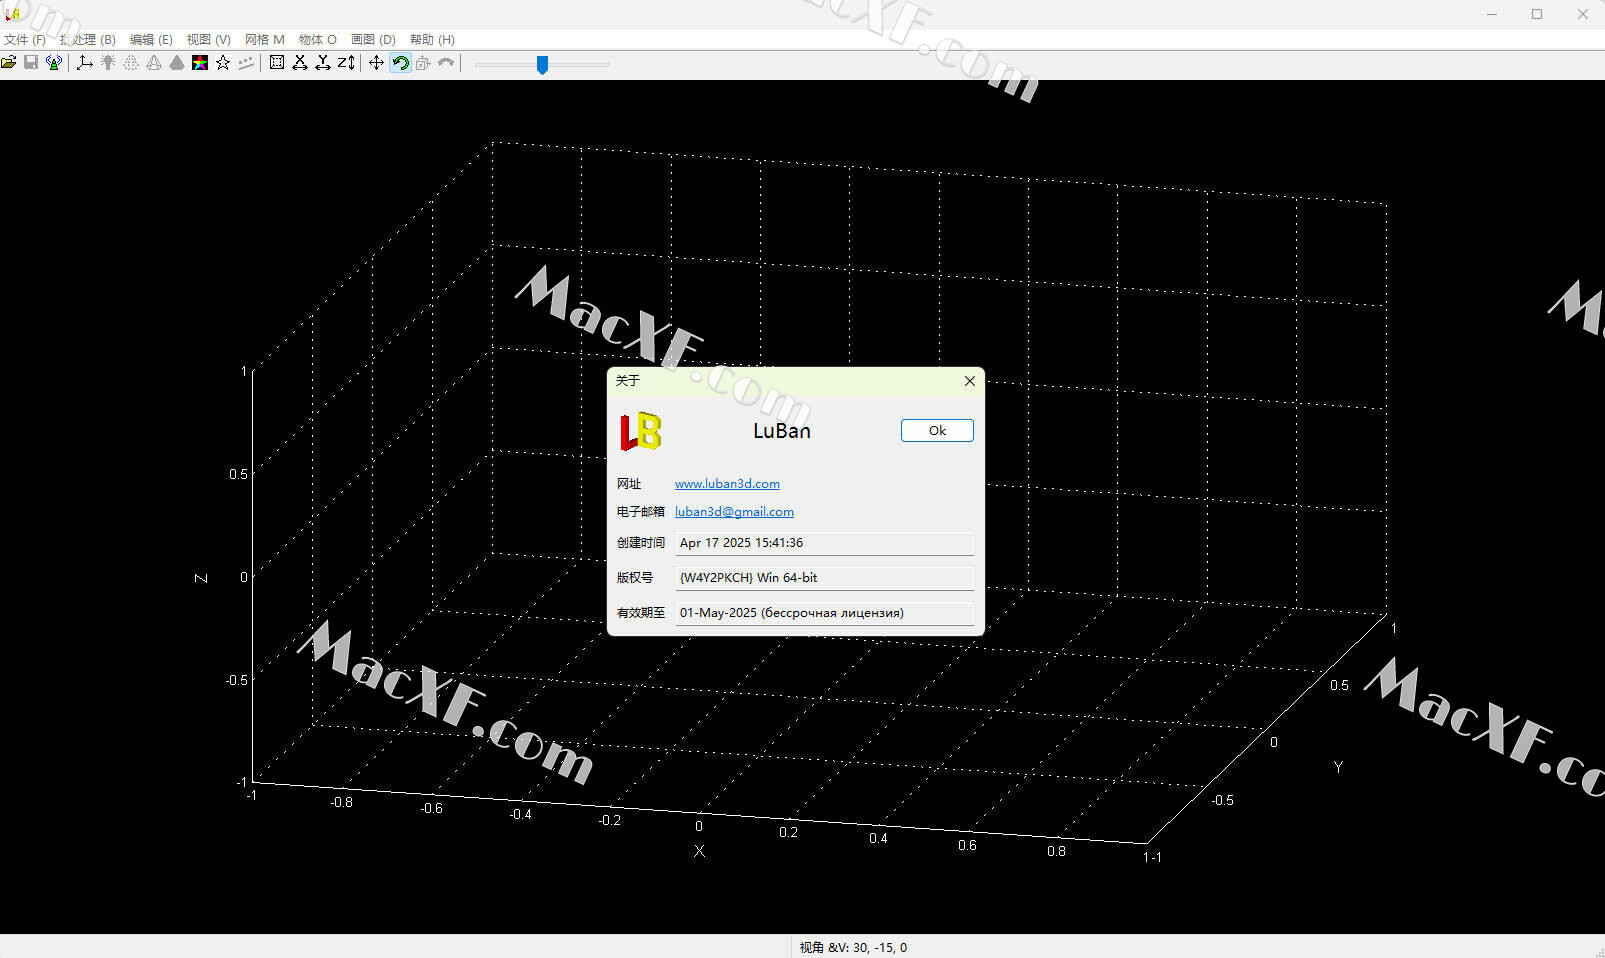Click the broadcast antenna toolbar icon
The height and width of the screenshot is (958, 1605).
[x=54, y=63]
